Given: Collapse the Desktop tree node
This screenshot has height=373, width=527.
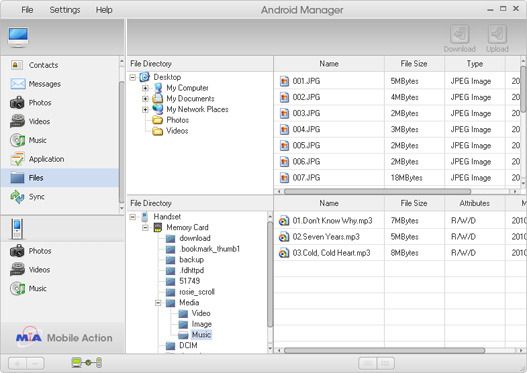Looking at the screenshot, I should click(133, 77).
